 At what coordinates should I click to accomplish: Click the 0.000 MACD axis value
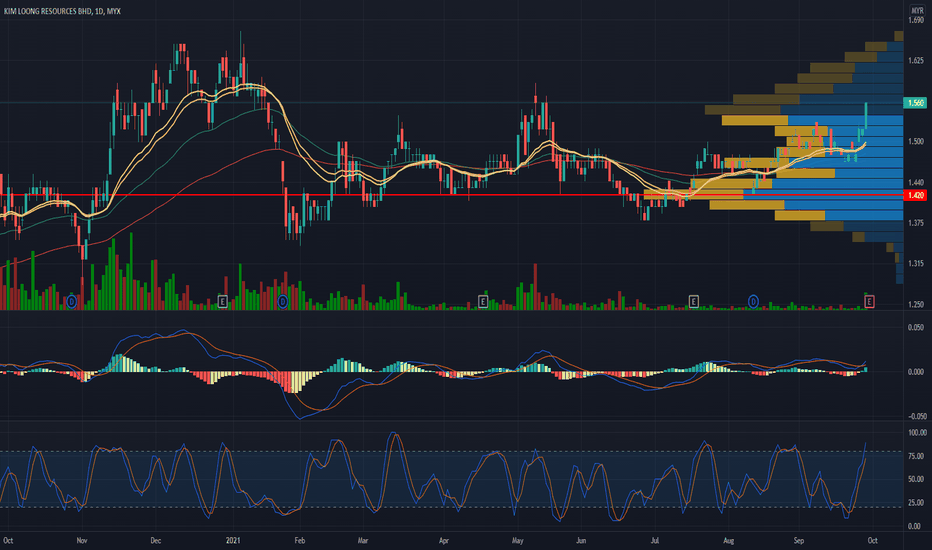(916, 372)
